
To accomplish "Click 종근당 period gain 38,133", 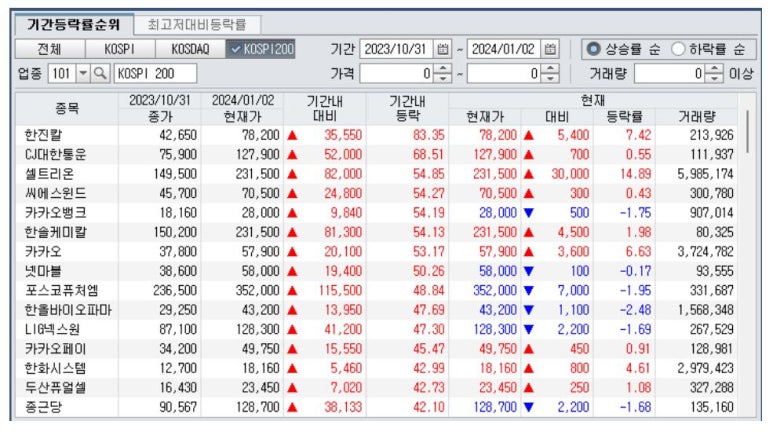I will click(x=343, y=407).
